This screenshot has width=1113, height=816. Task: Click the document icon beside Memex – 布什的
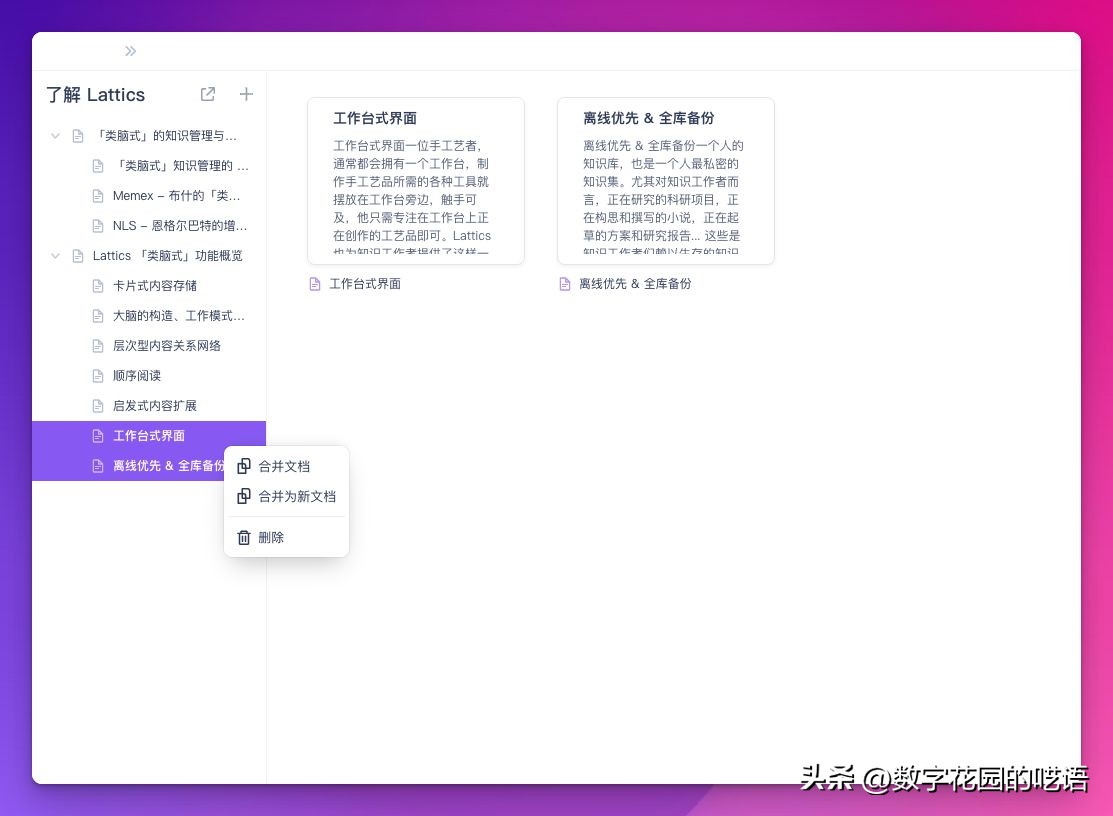pos(98,196)
